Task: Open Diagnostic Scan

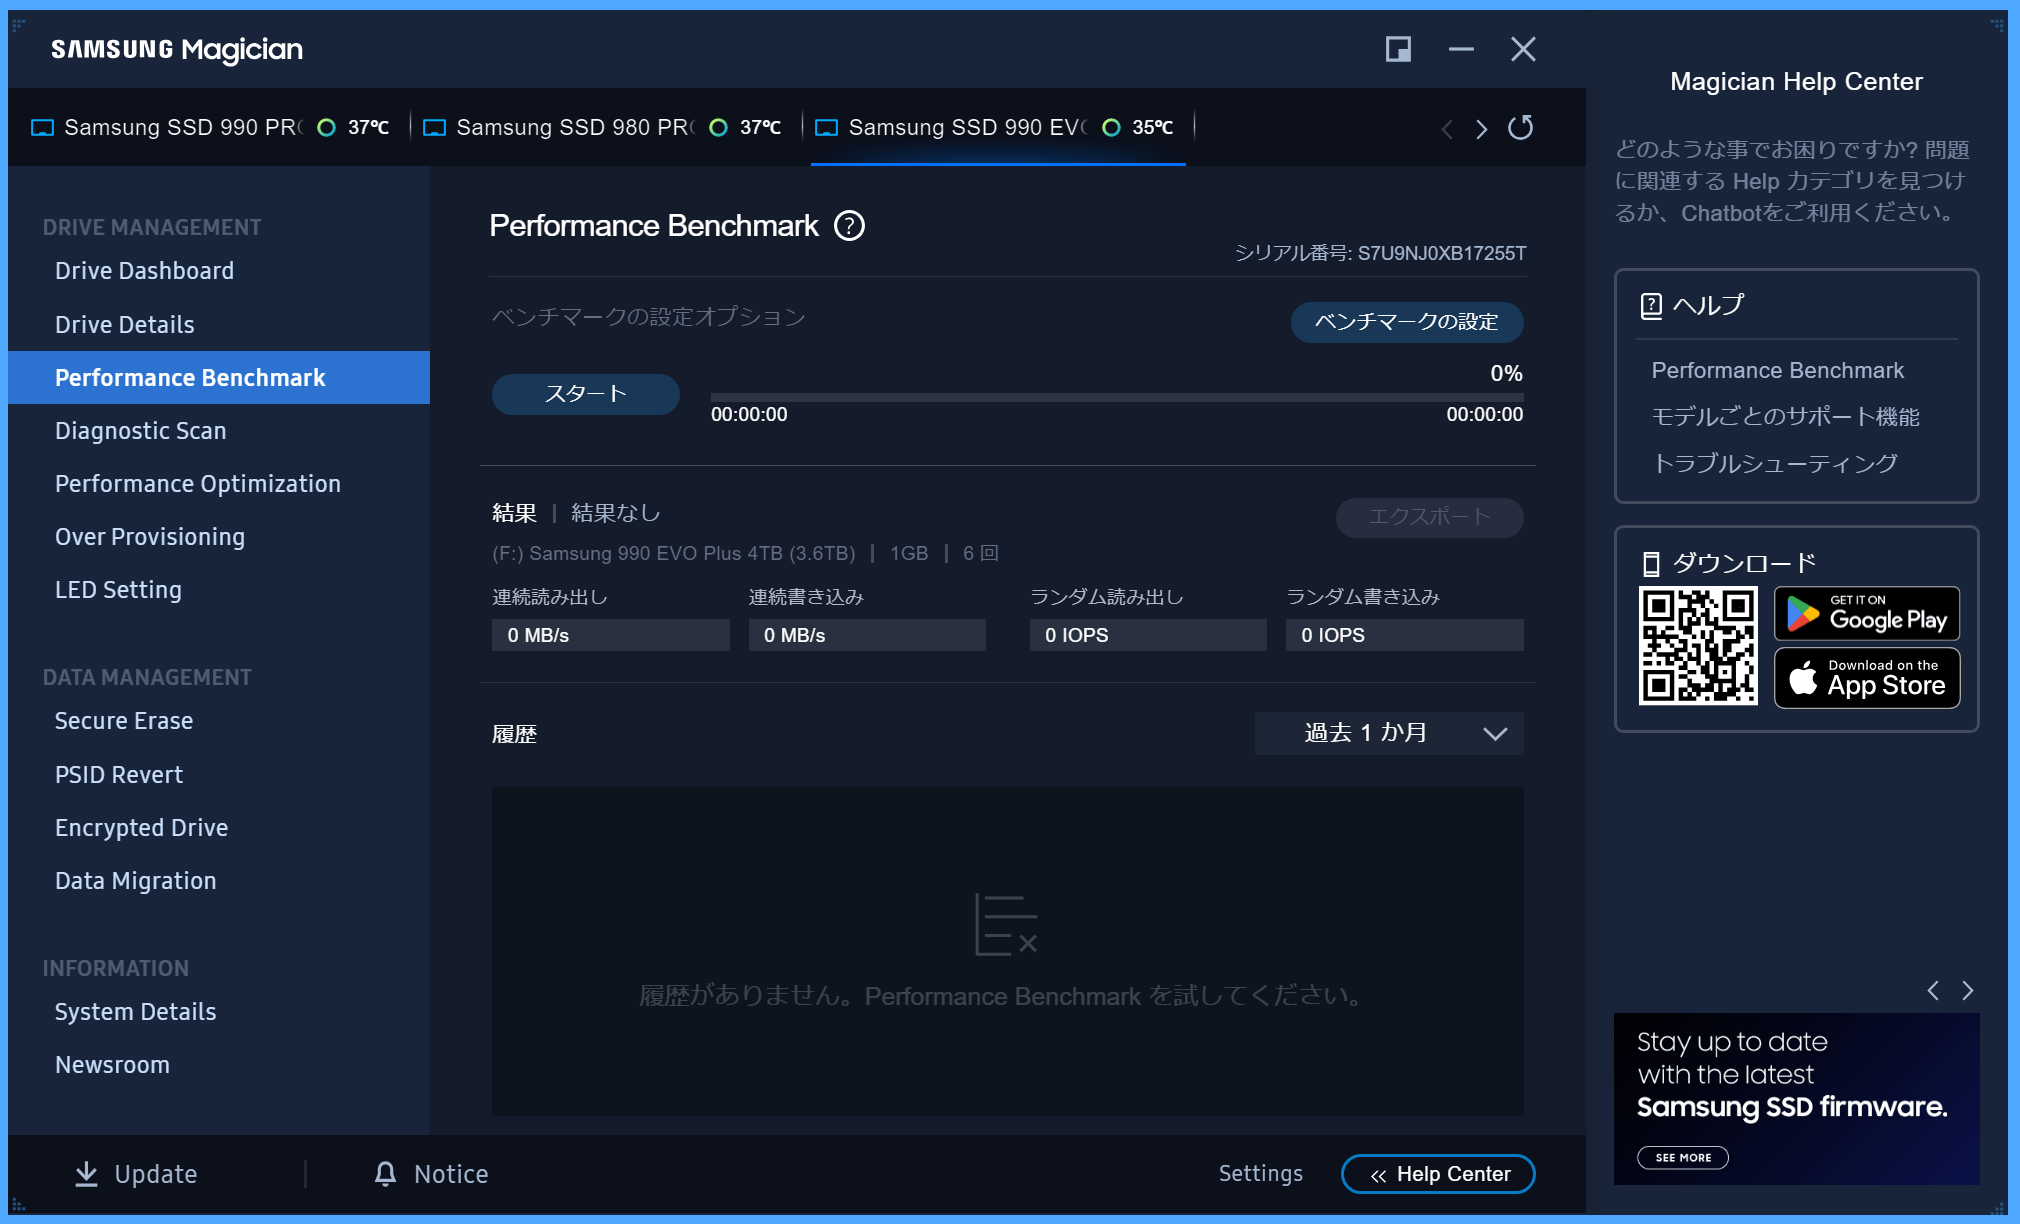Action: [140, 431]
